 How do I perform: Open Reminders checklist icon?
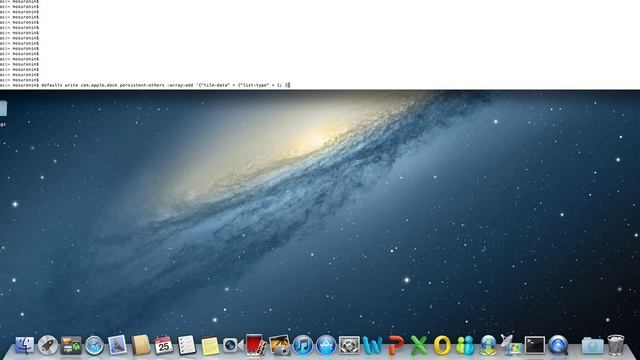coord(187,345)
